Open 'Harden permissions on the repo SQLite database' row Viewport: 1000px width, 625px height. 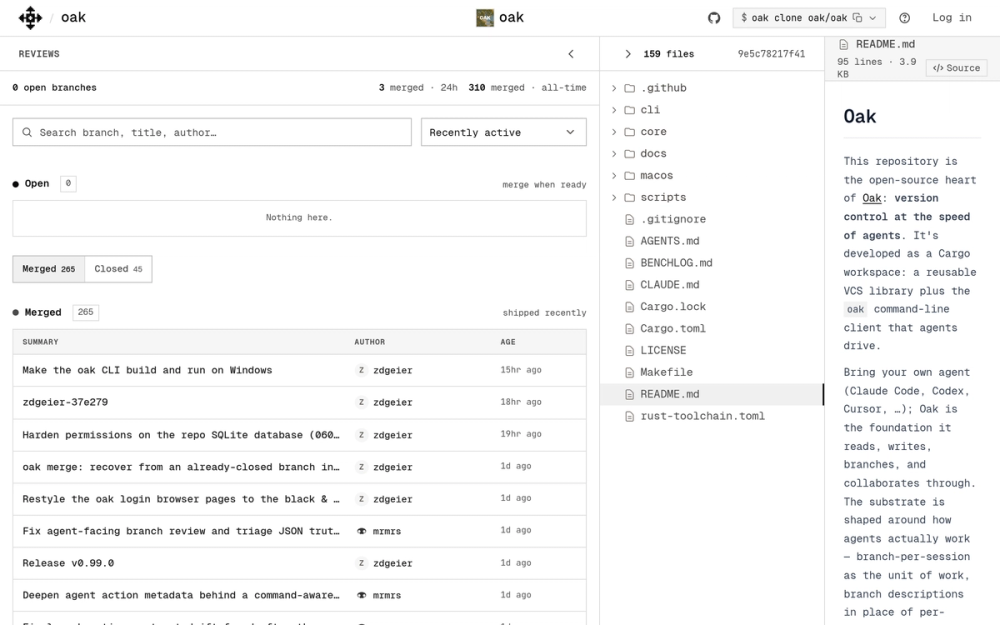click(299, 434)
